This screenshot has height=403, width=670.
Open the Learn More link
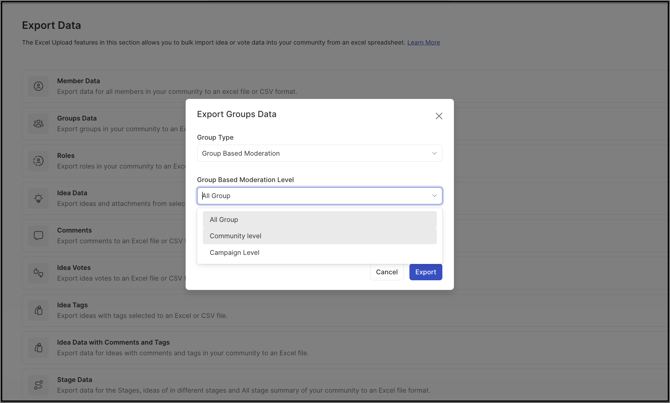click(423, 43)
